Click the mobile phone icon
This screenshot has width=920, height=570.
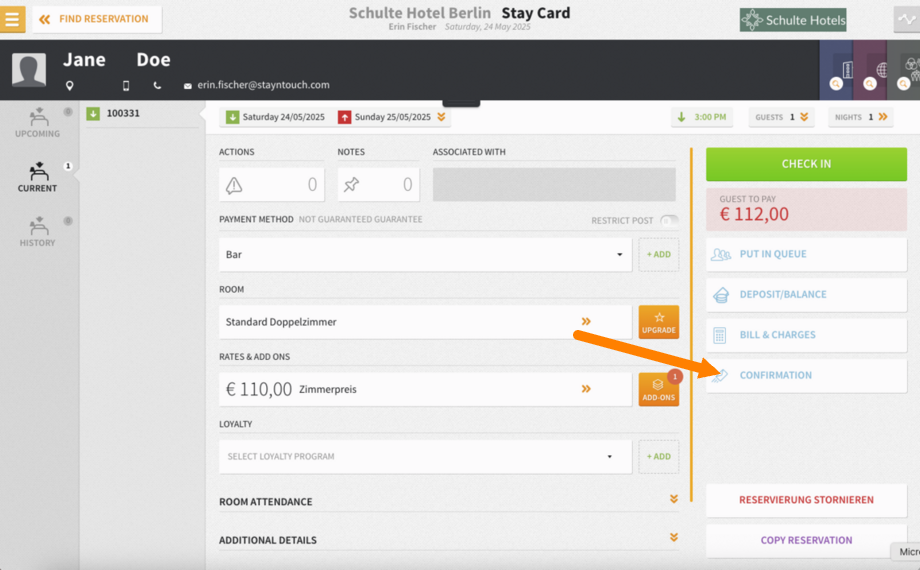coord(126,86)
